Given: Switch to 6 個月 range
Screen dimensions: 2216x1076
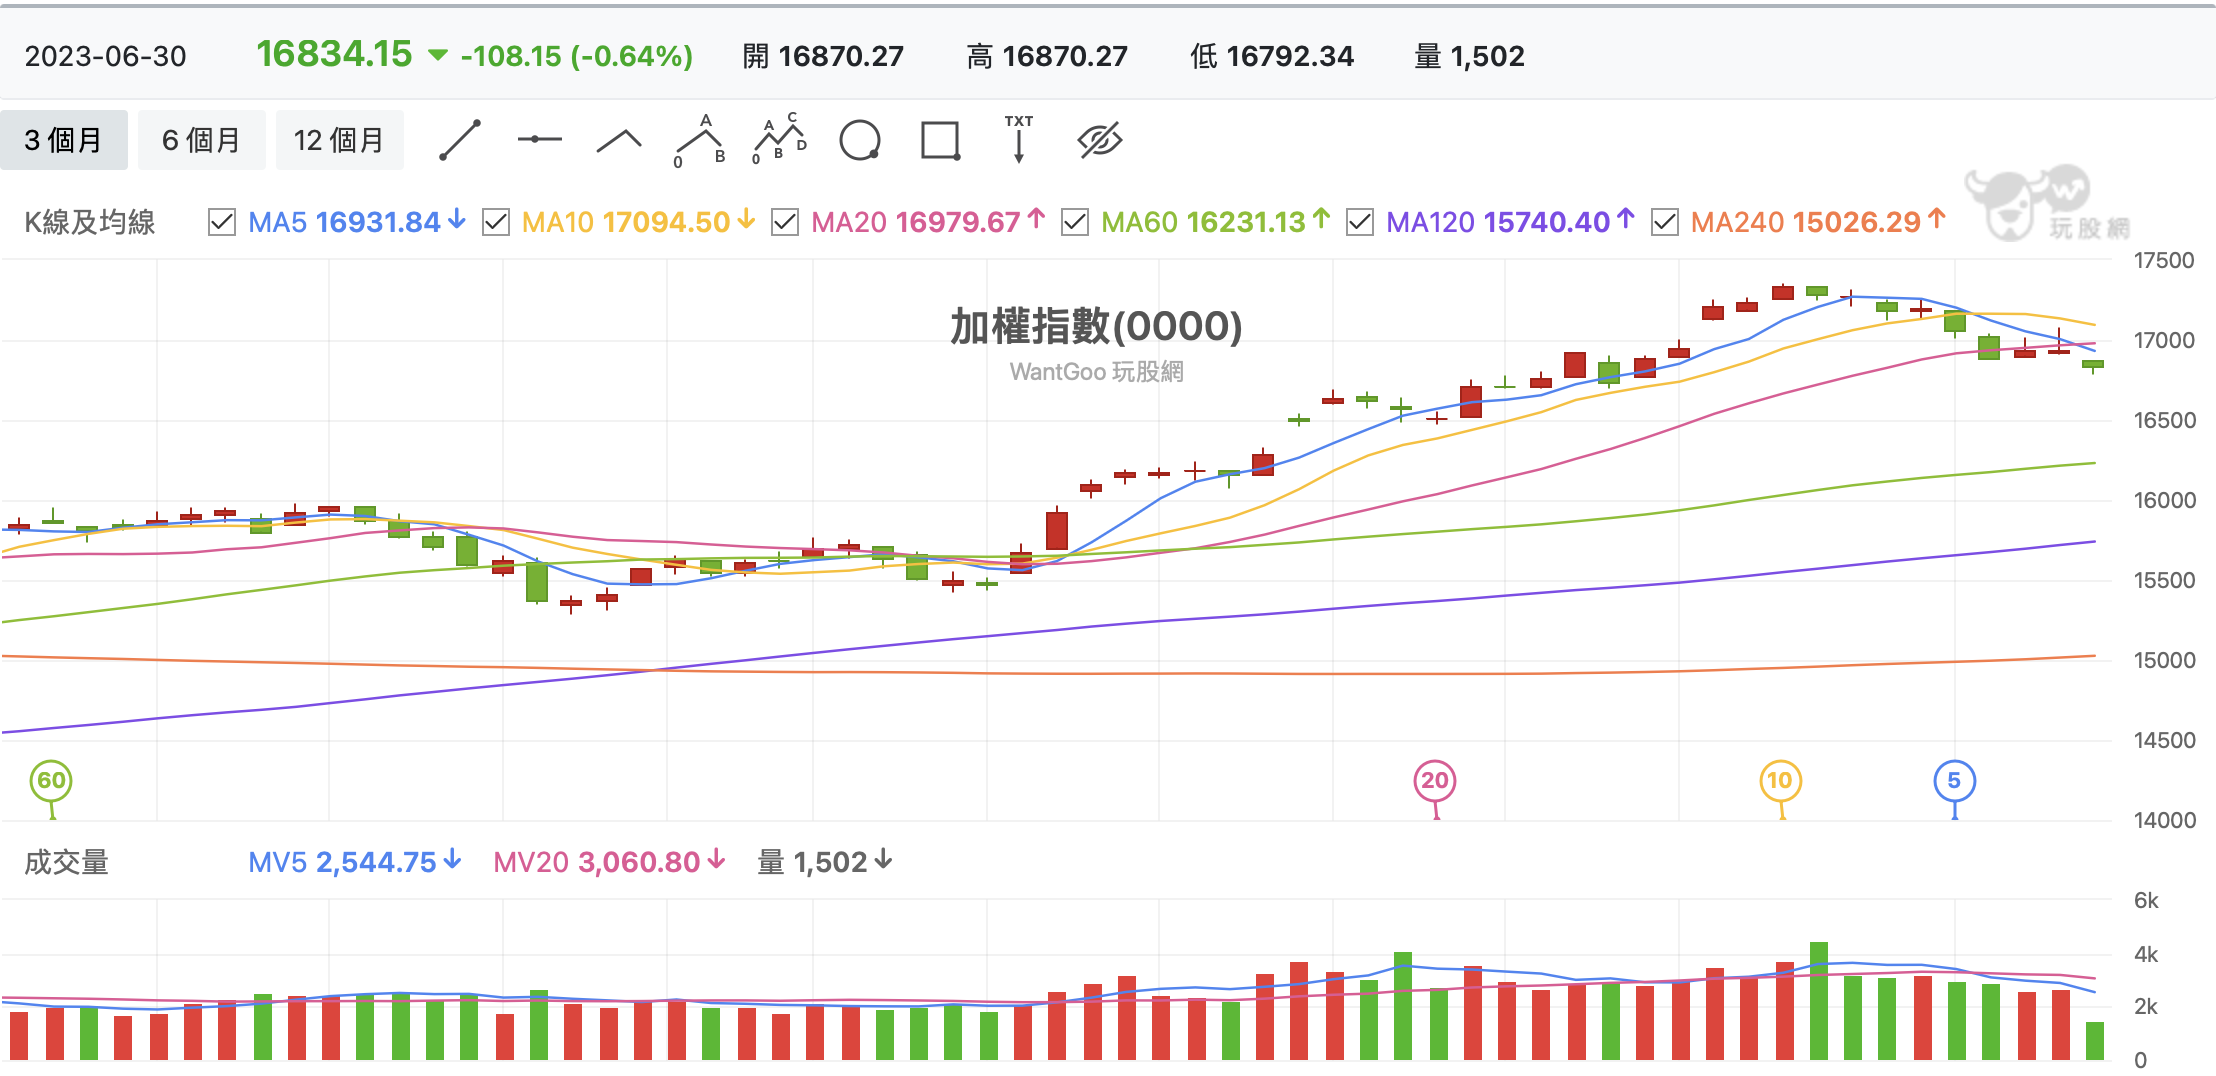Looking at the screenshot, I should click(x=201, y=140).
